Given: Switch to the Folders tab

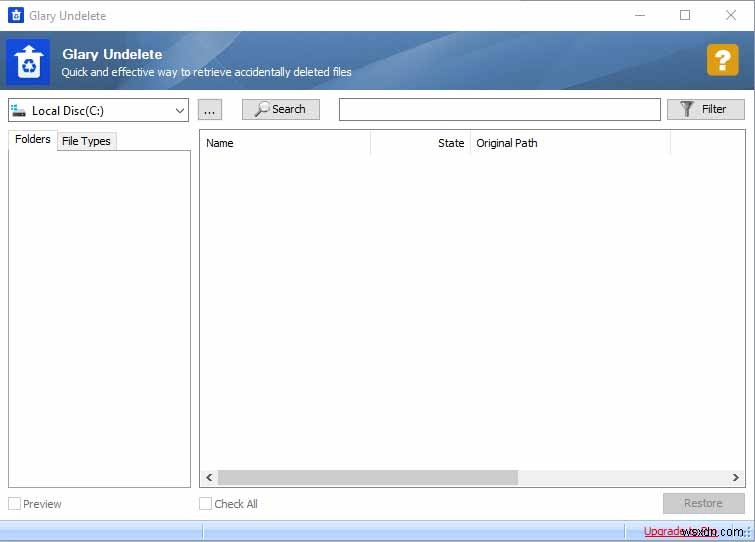Looking at the screenshot, I should (x=33, y=140).
